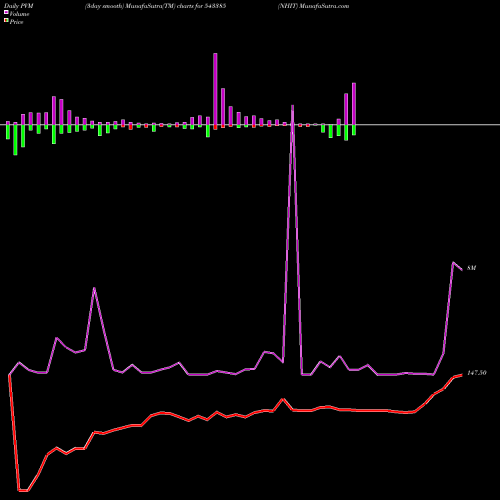The height and width of the screenshot is (500, 500).
Task: Click the red price line's lowest point
Action: pos(23,490)
